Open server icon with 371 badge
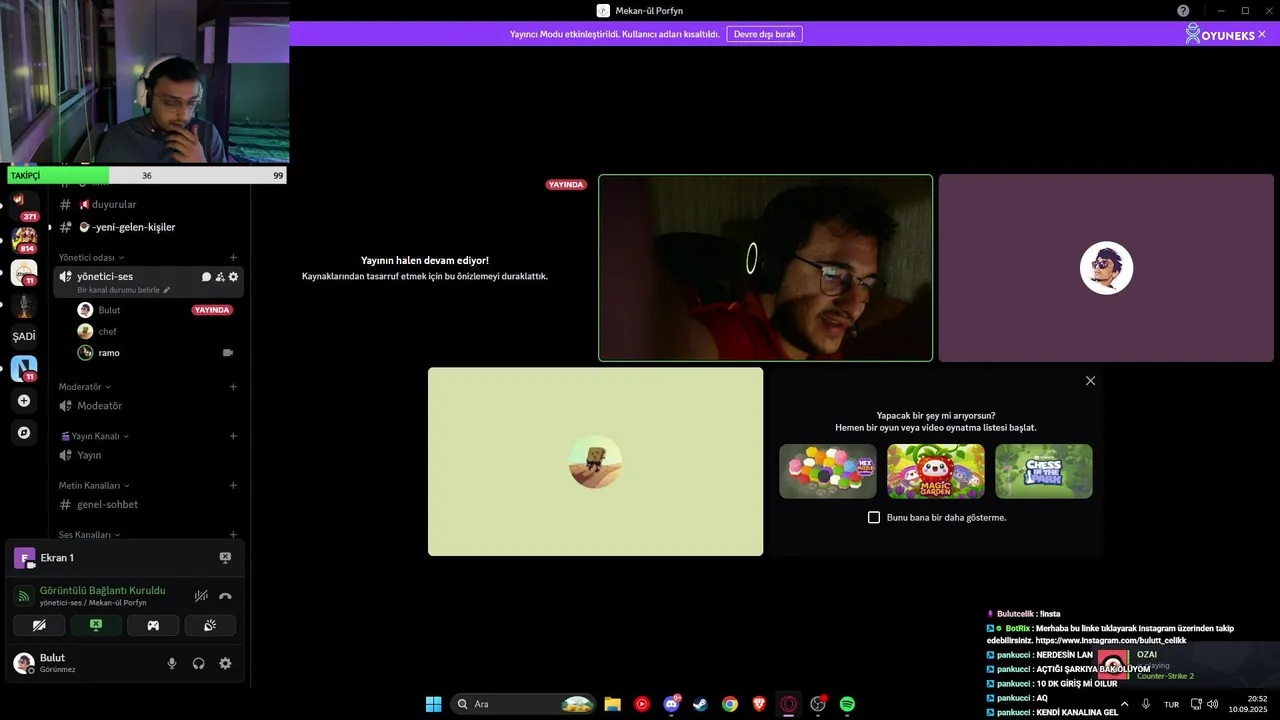Screen dimensions: 1280x720 point(24,206)
